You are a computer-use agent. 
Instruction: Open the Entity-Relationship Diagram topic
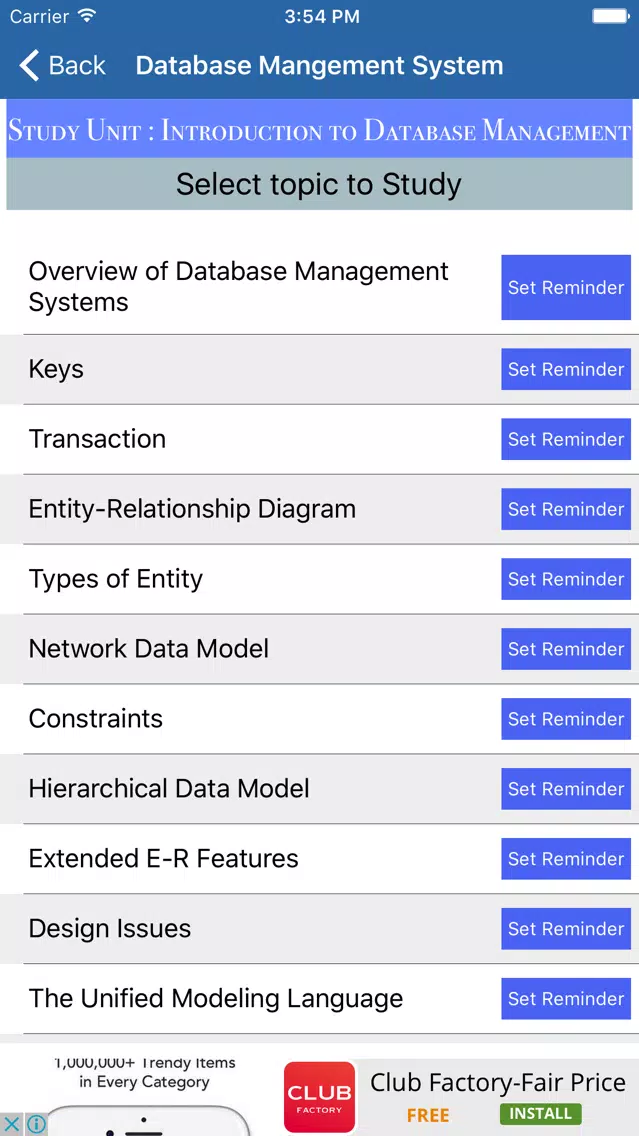[x=192, y=509]
